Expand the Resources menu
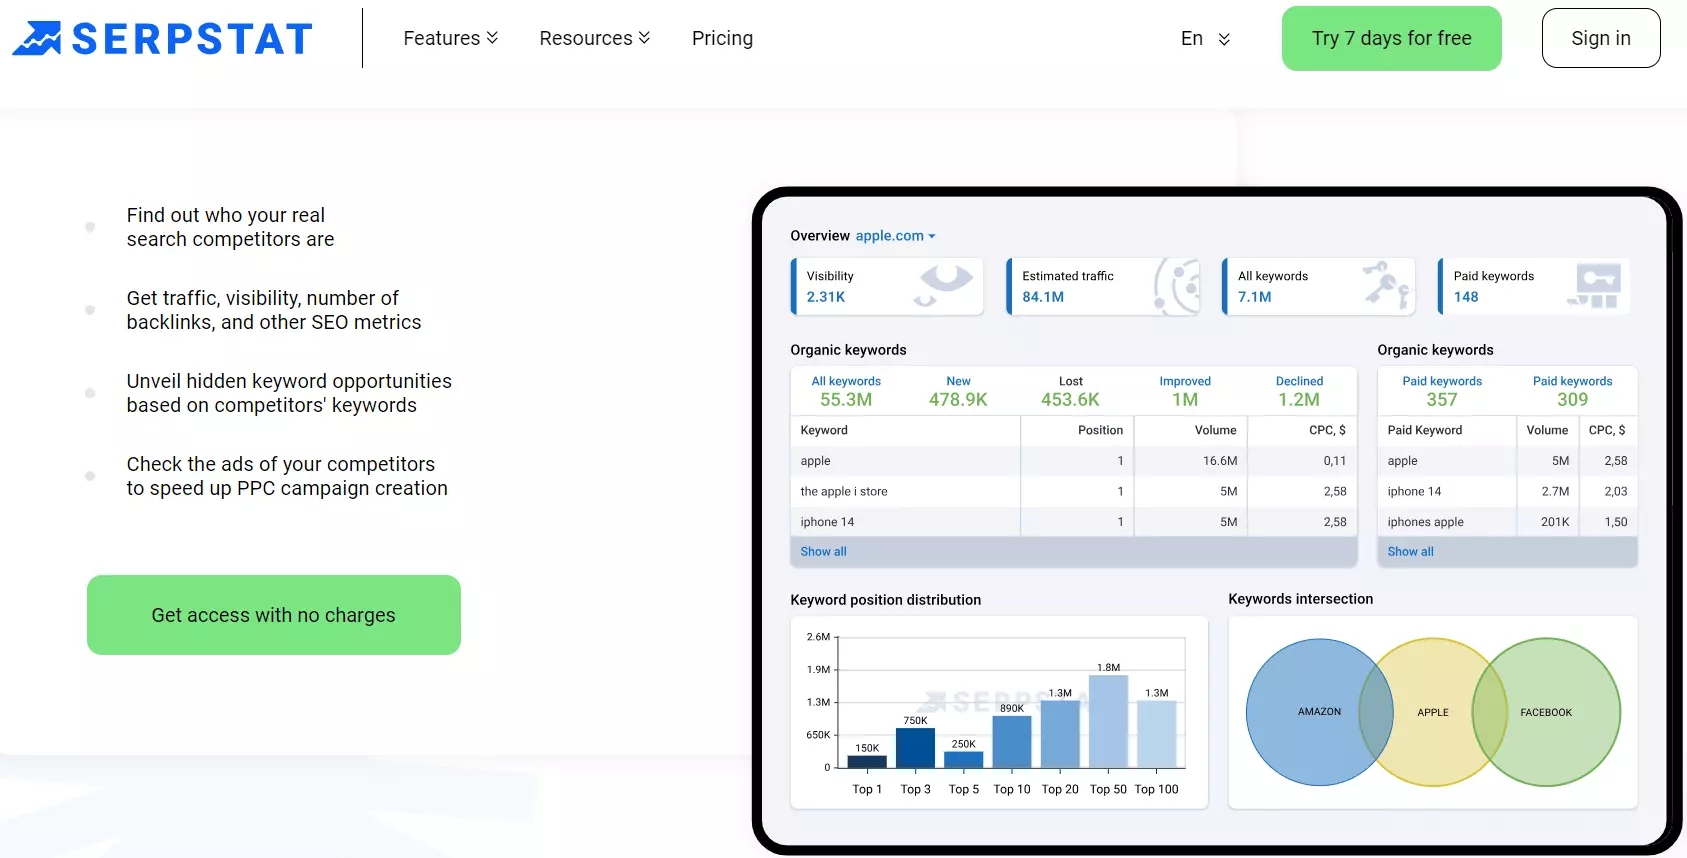This screenshot has height=858, width=1687. click(x=595, y=38)
